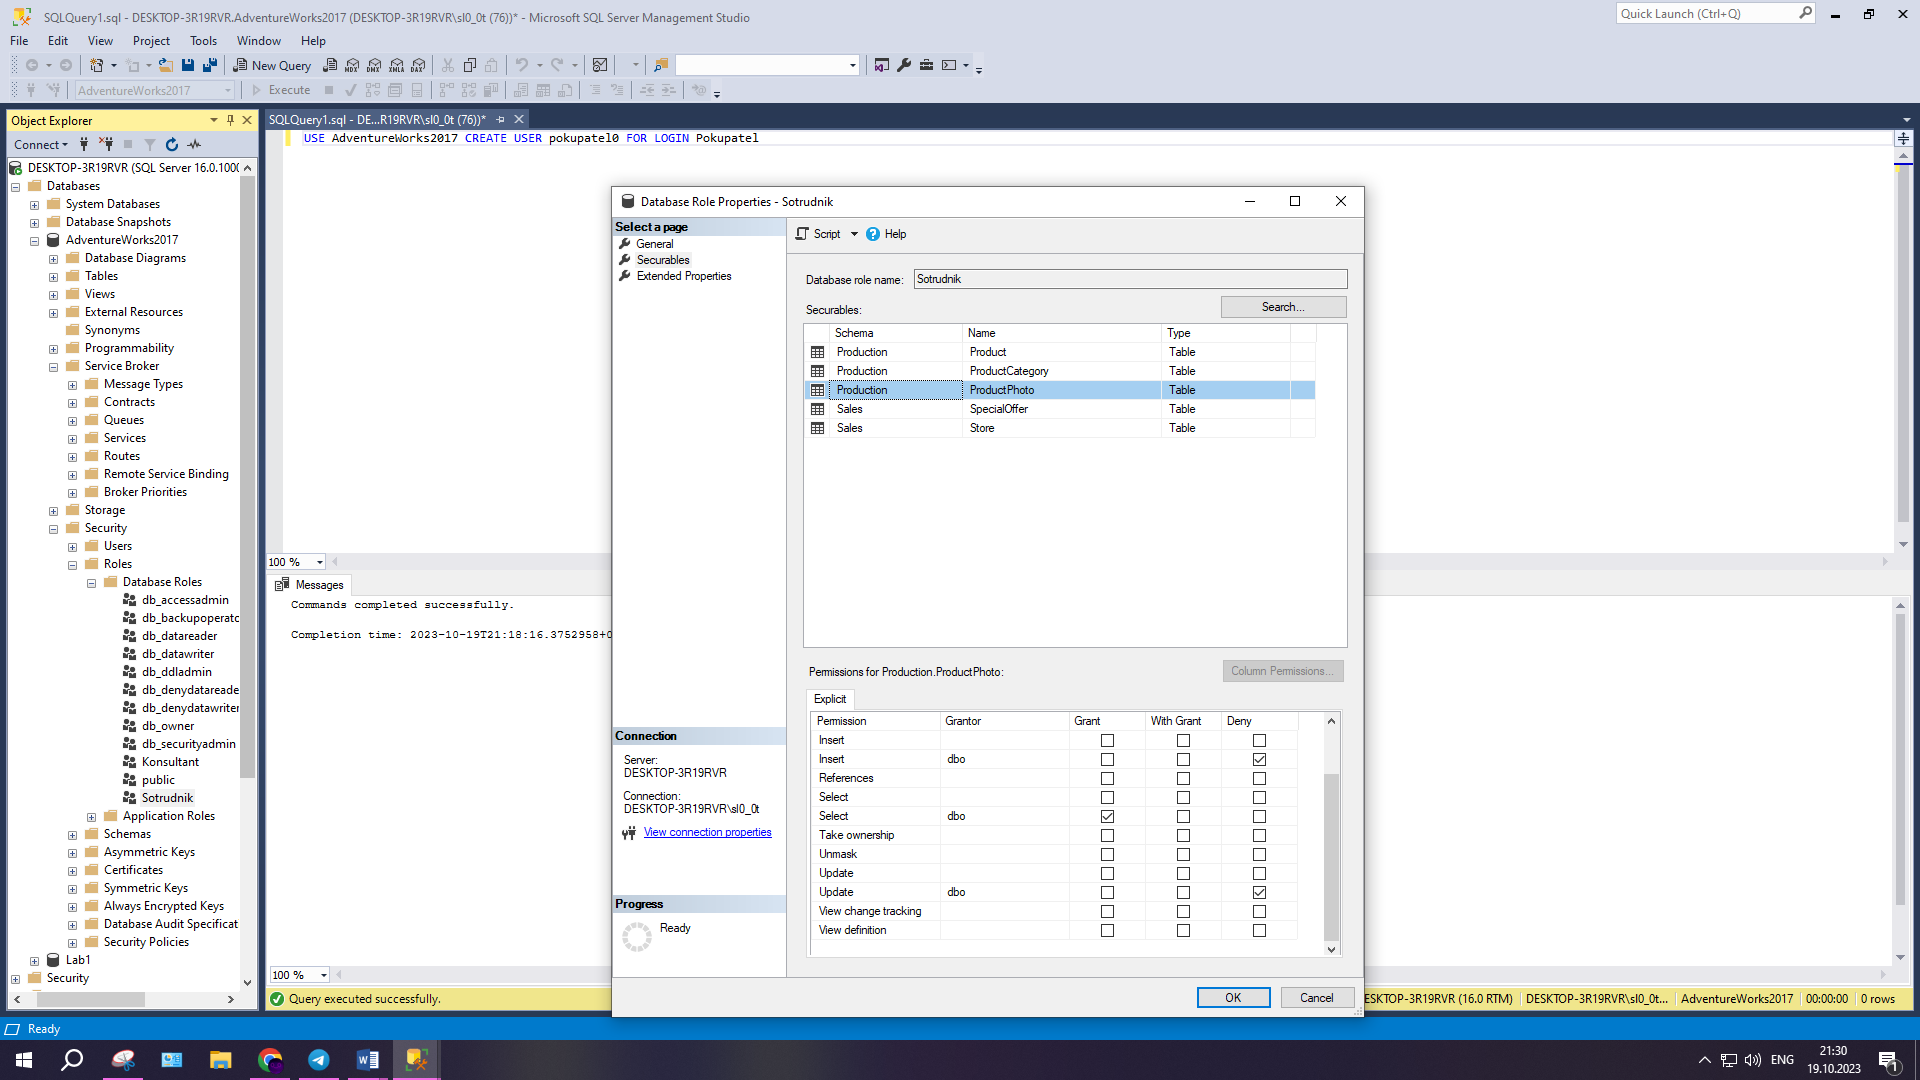This screenshot has height=1080, width=1920.
Task: Click the Help button in dialog
Action: (886, 234)
